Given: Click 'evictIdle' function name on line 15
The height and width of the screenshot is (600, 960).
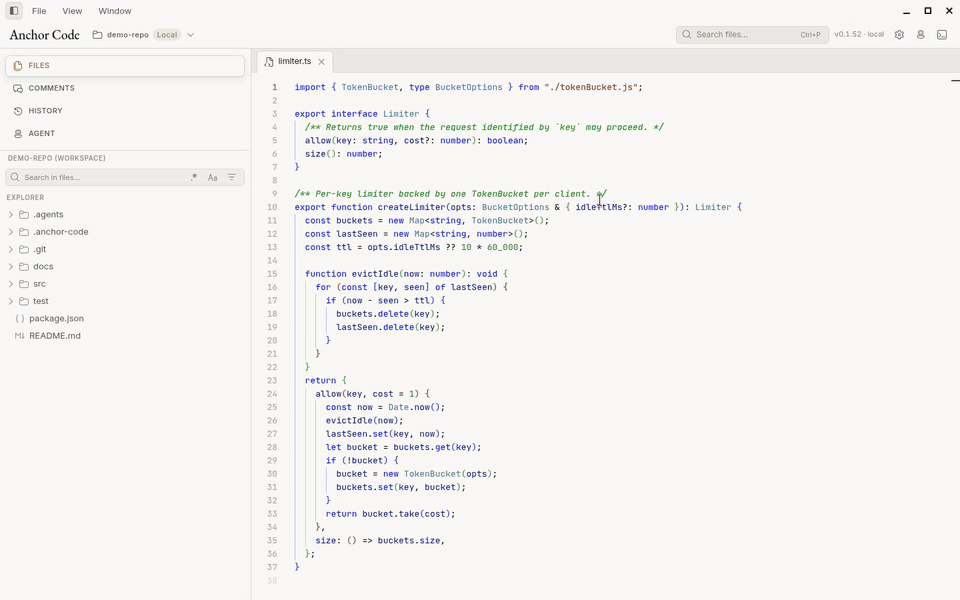Looking at the screenshot, I should point(375,274).
